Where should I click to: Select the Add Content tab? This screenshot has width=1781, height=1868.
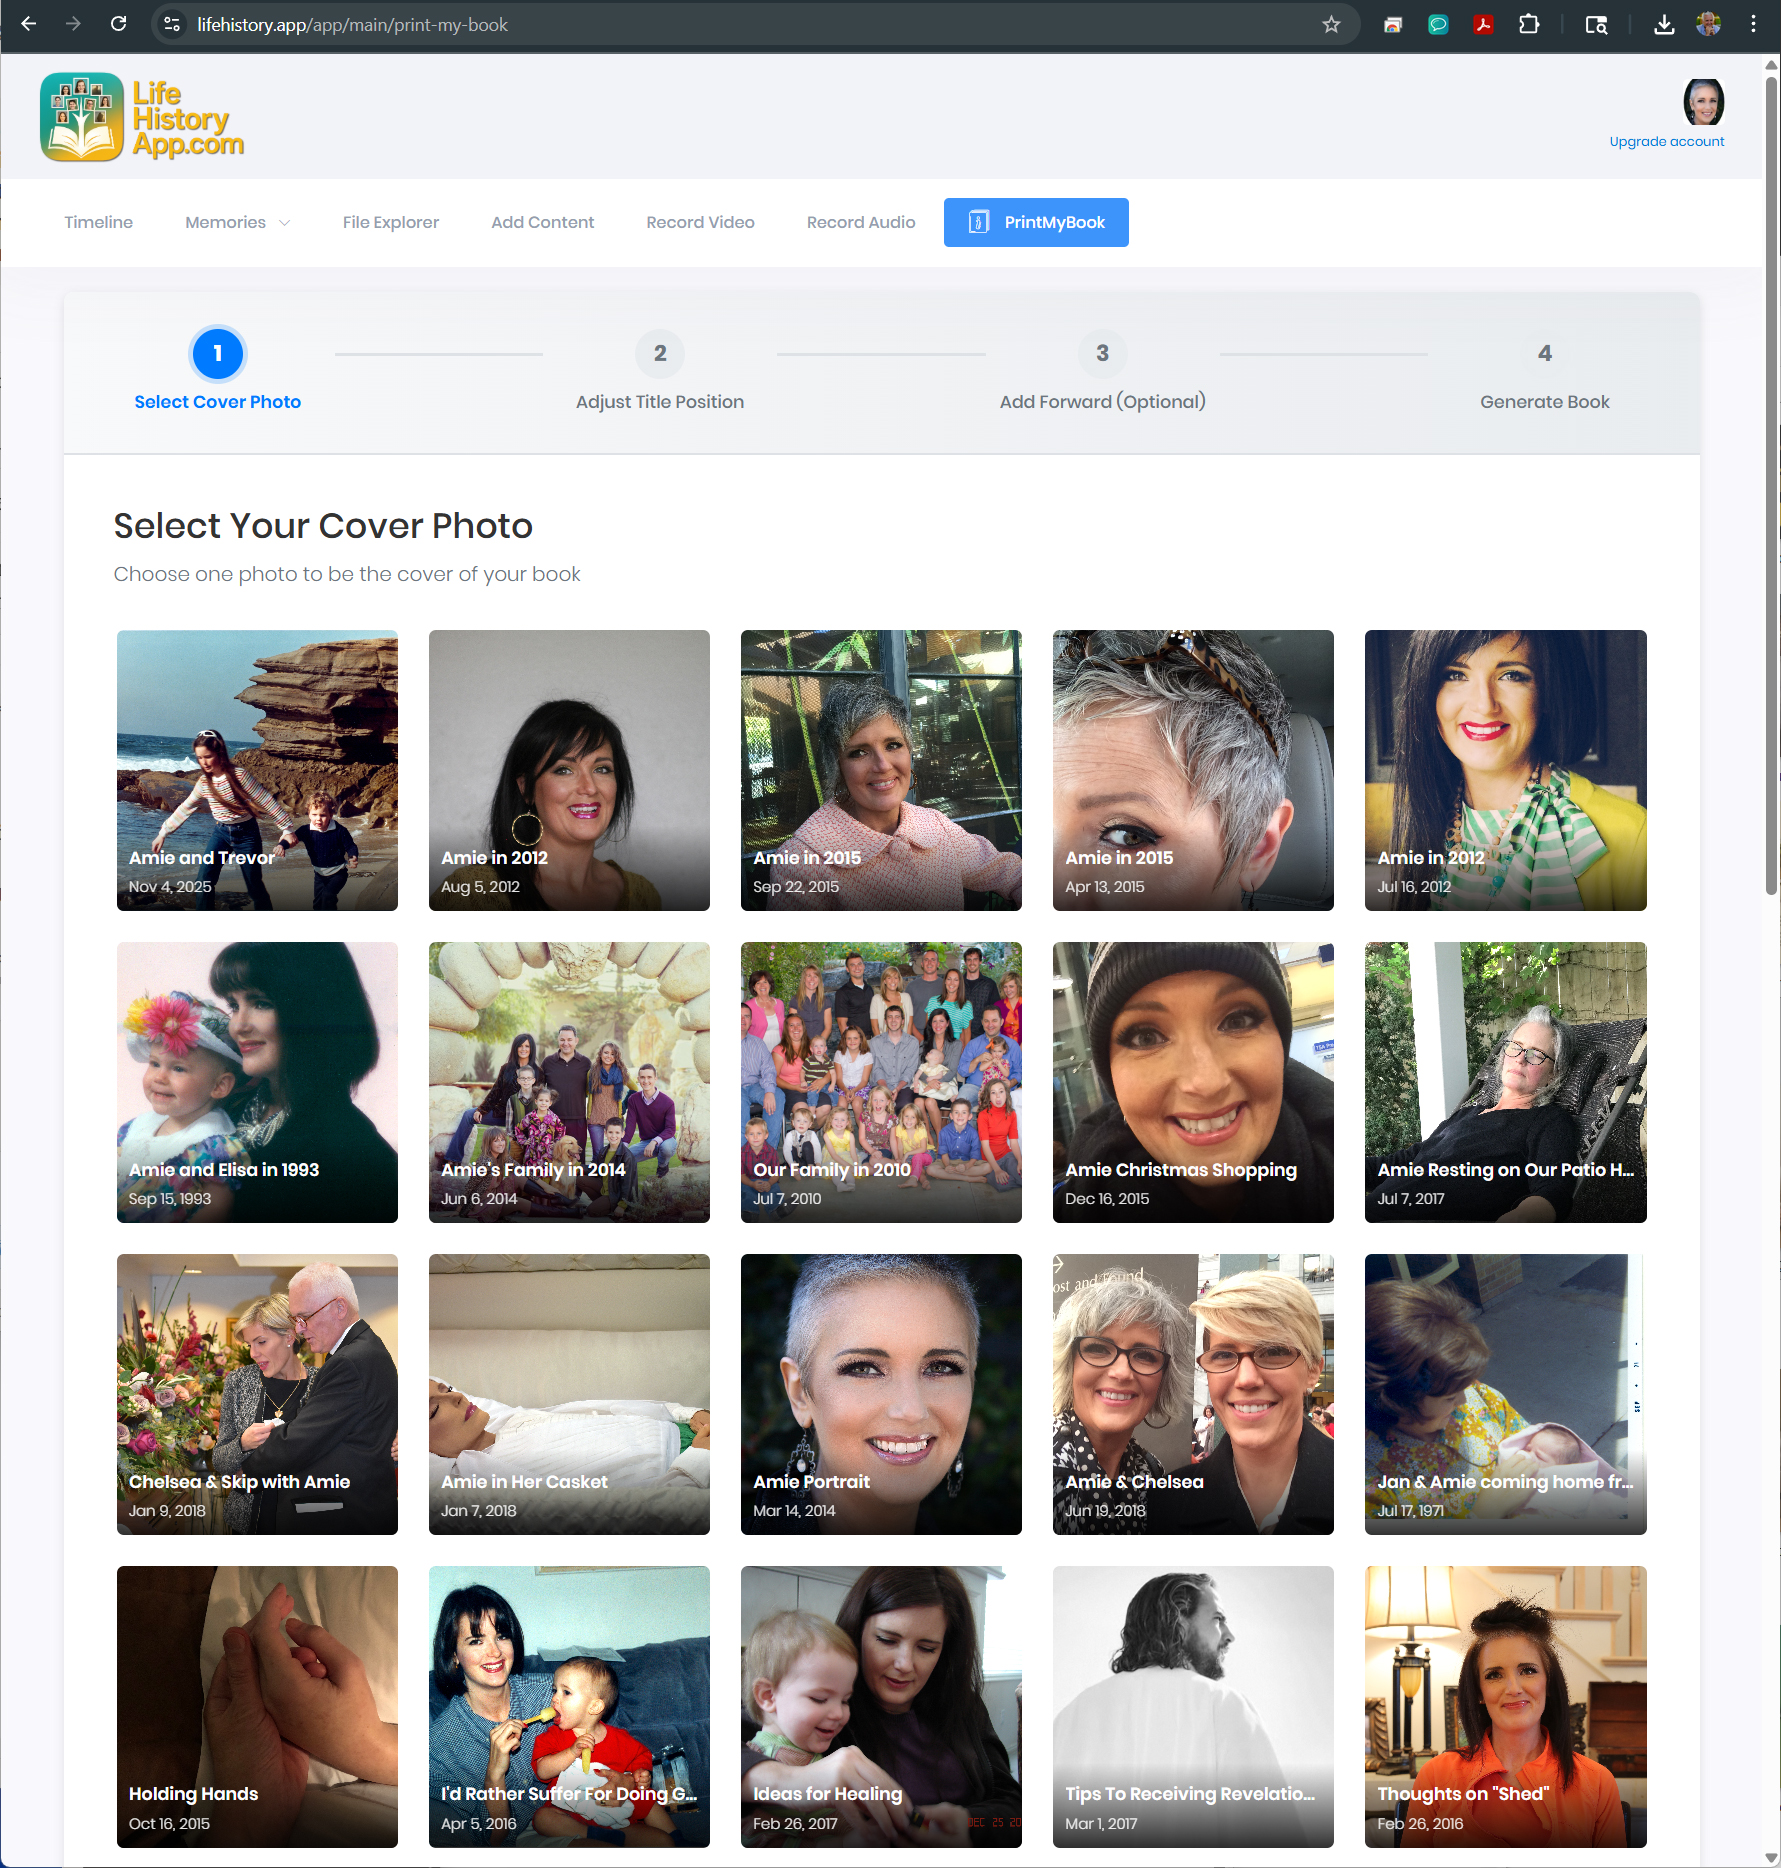click(x=542, y=222)
